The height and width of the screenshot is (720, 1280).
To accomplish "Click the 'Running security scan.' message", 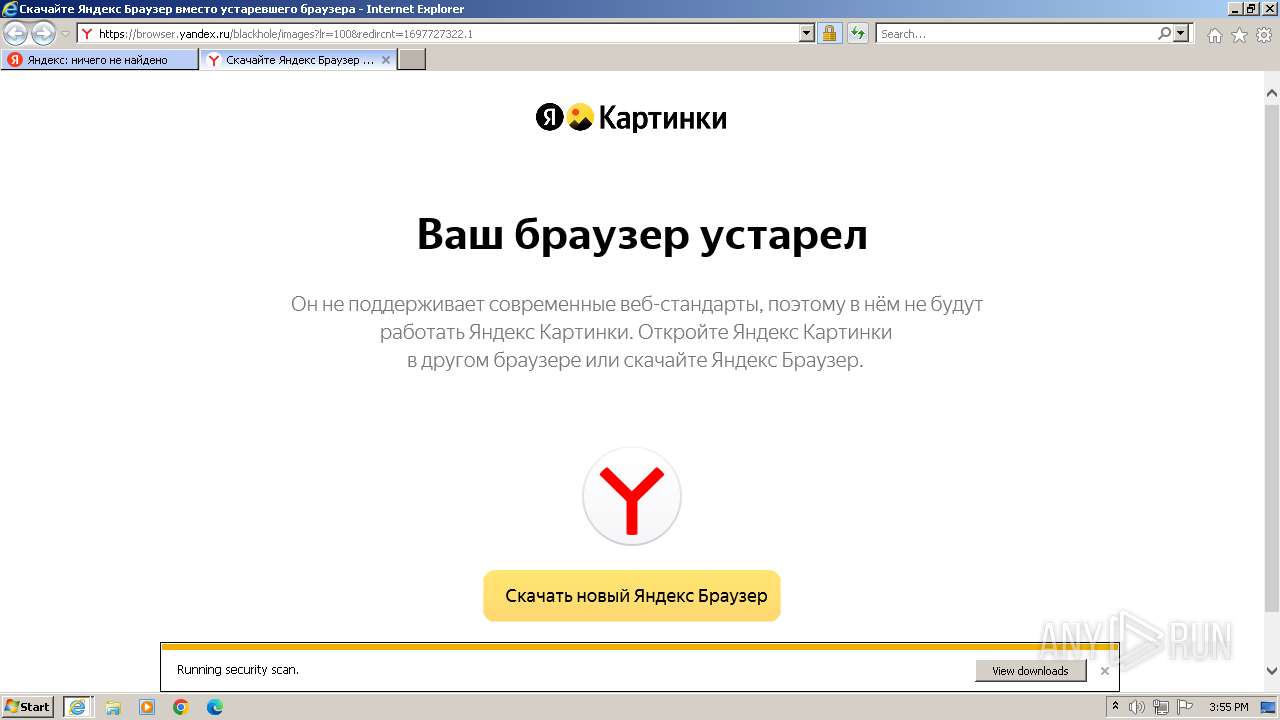I will [x=238, y=670].
